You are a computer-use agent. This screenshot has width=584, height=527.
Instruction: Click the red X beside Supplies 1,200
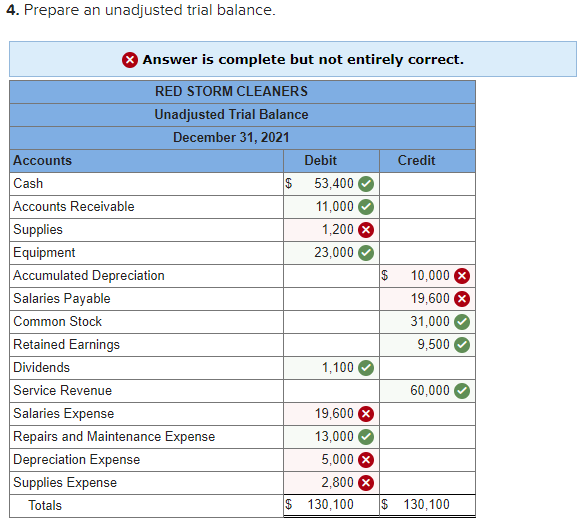point(366,230)
